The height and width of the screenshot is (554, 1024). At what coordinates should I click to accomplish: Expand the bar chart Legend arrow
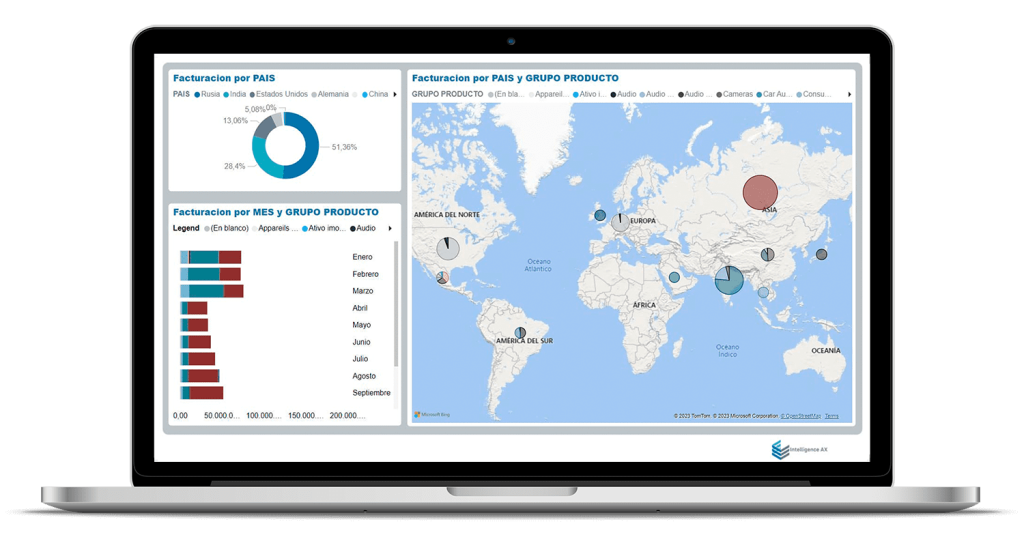[x=390, y=228]
